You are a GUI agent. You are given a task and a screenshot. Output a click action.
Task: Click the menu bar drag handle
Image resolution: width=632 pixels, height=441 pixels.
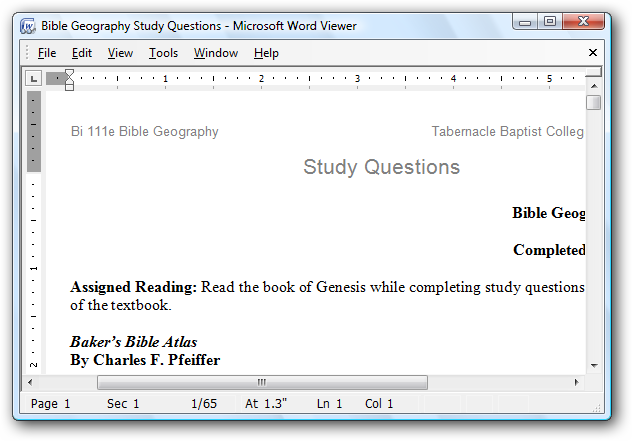click(x=27, y=53)
